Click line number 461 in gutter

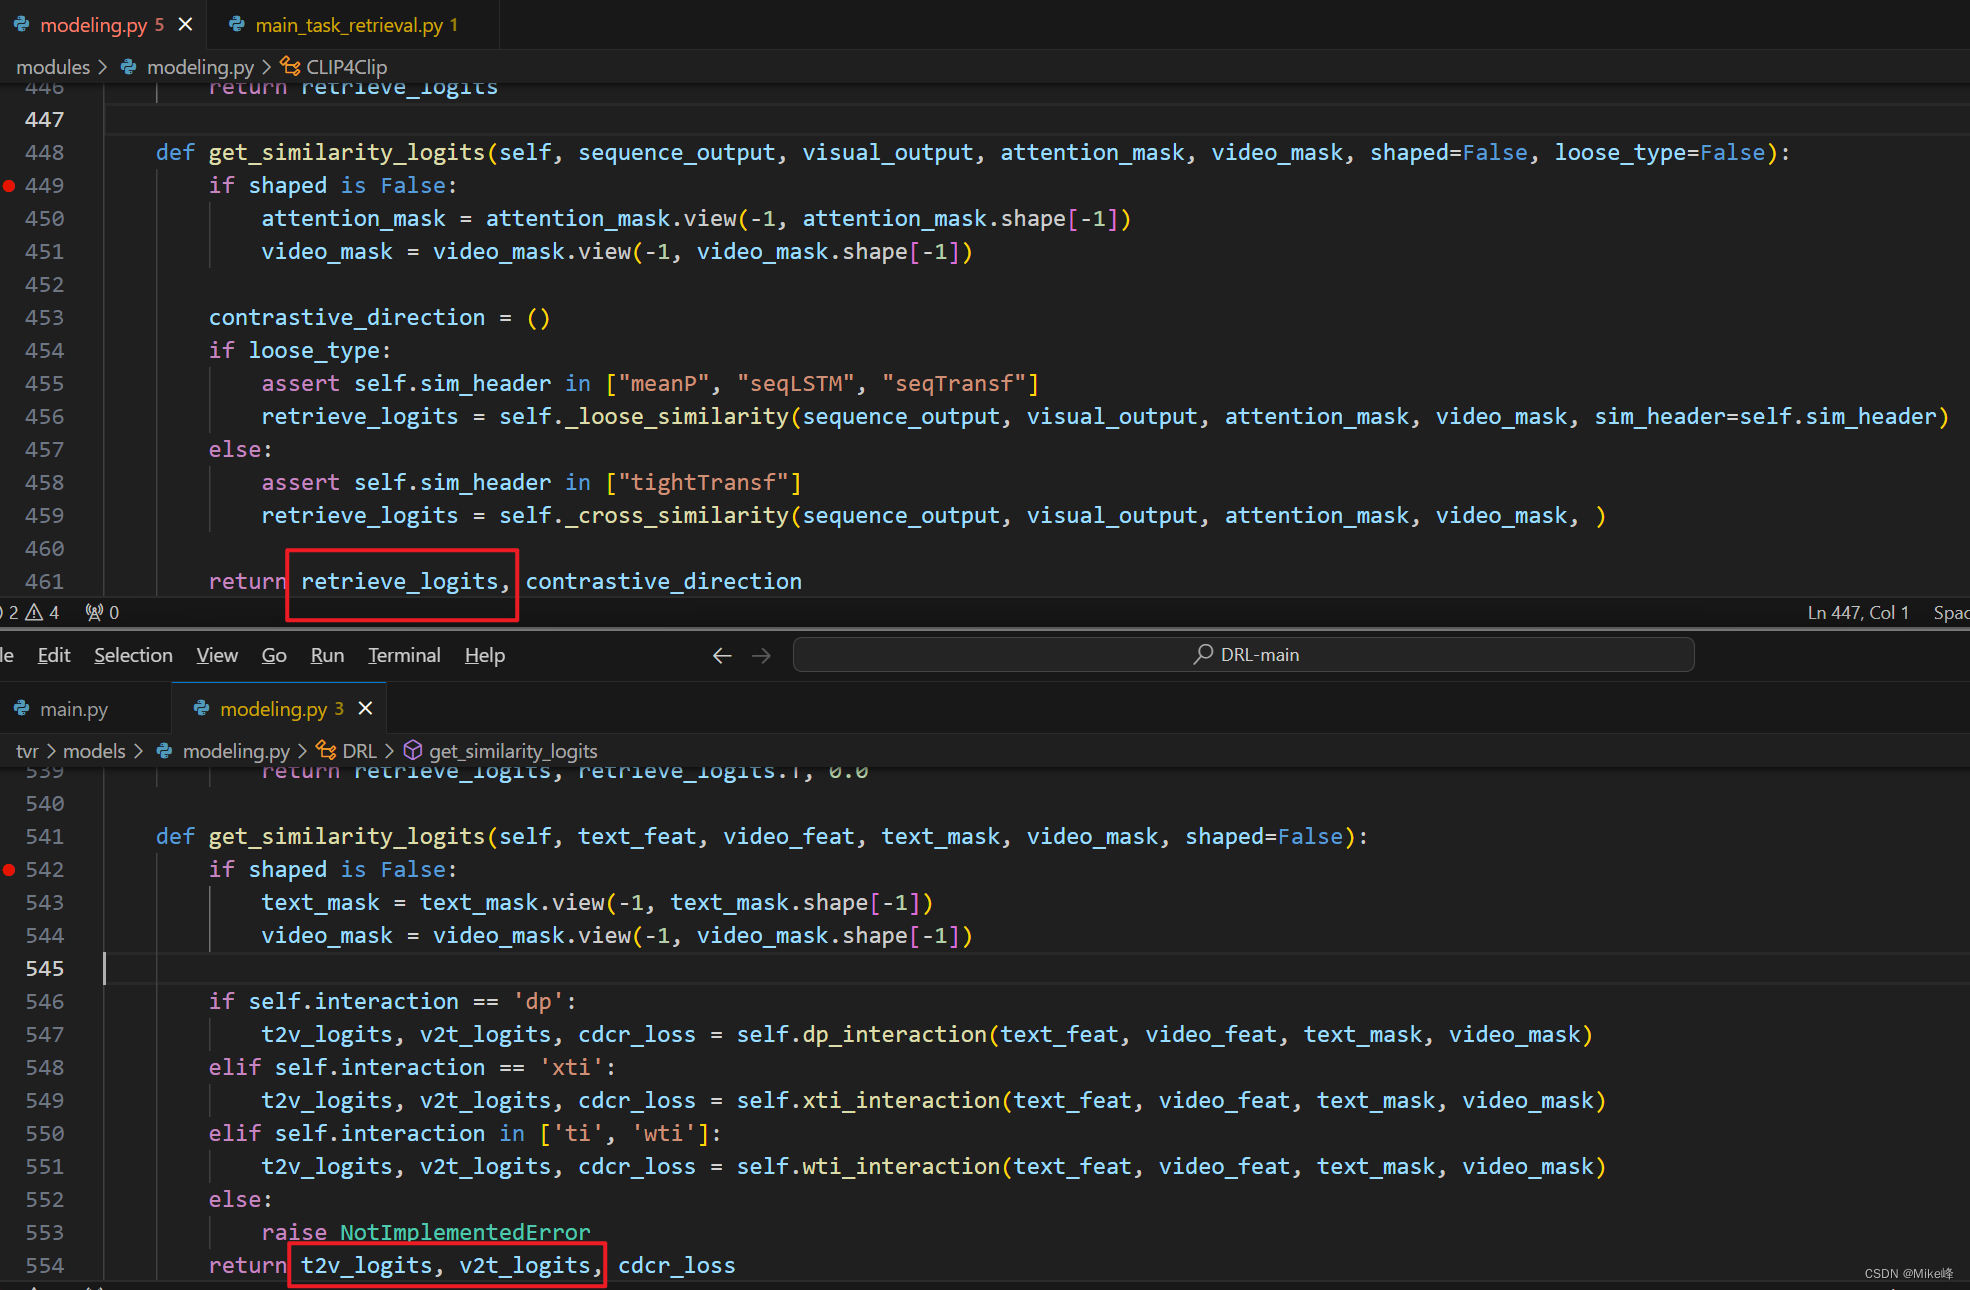click(44, 582)
